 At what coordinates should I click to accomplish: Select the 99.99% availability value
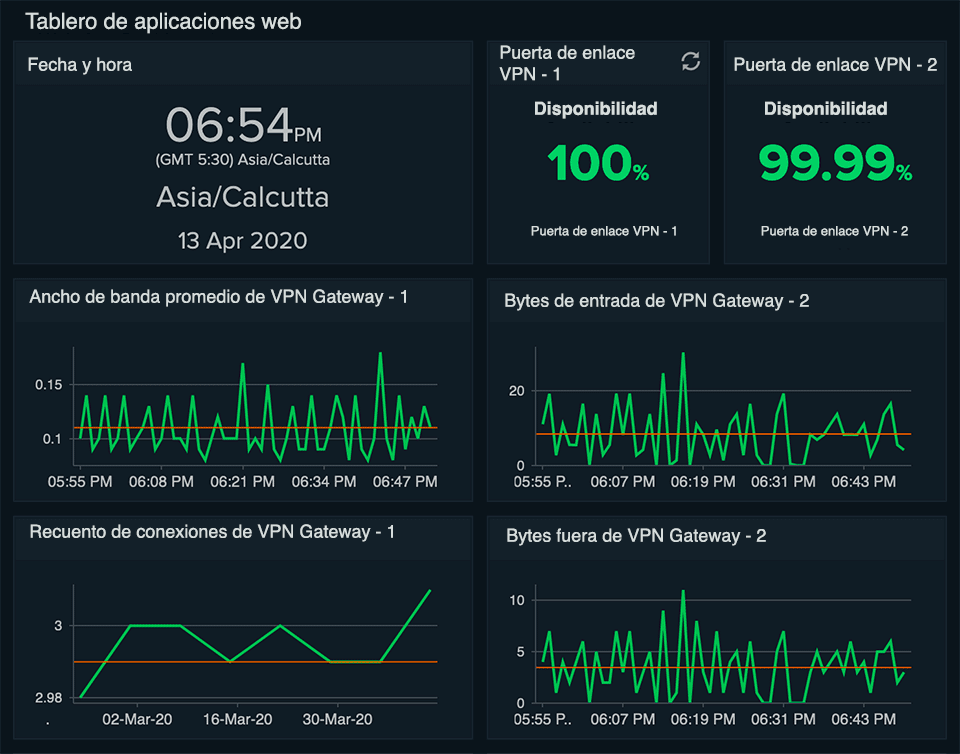tap(835, 163)
